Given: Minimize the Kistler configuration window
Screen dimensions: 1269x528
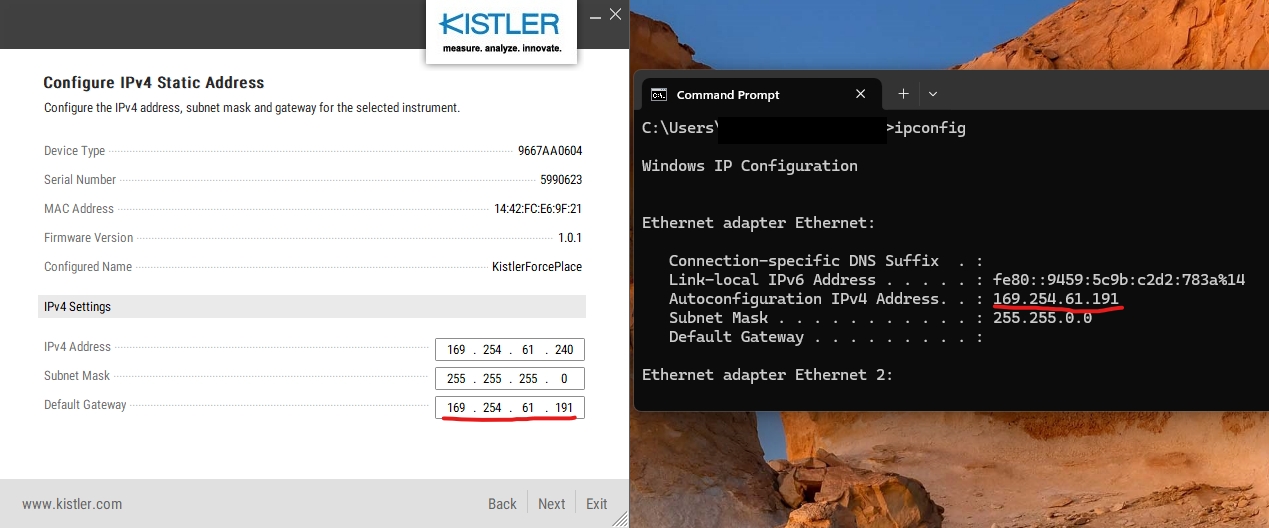Looking at the screenshot, I should coord(595,15).
